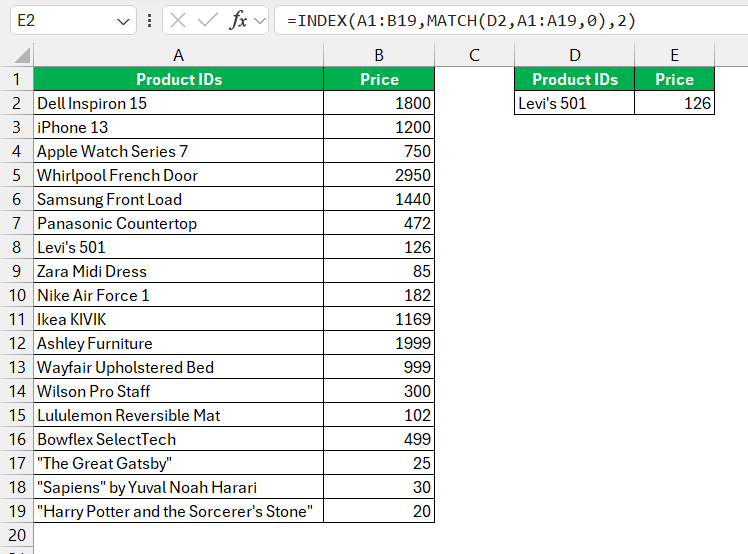Select column E header

[x=674, y=55]
